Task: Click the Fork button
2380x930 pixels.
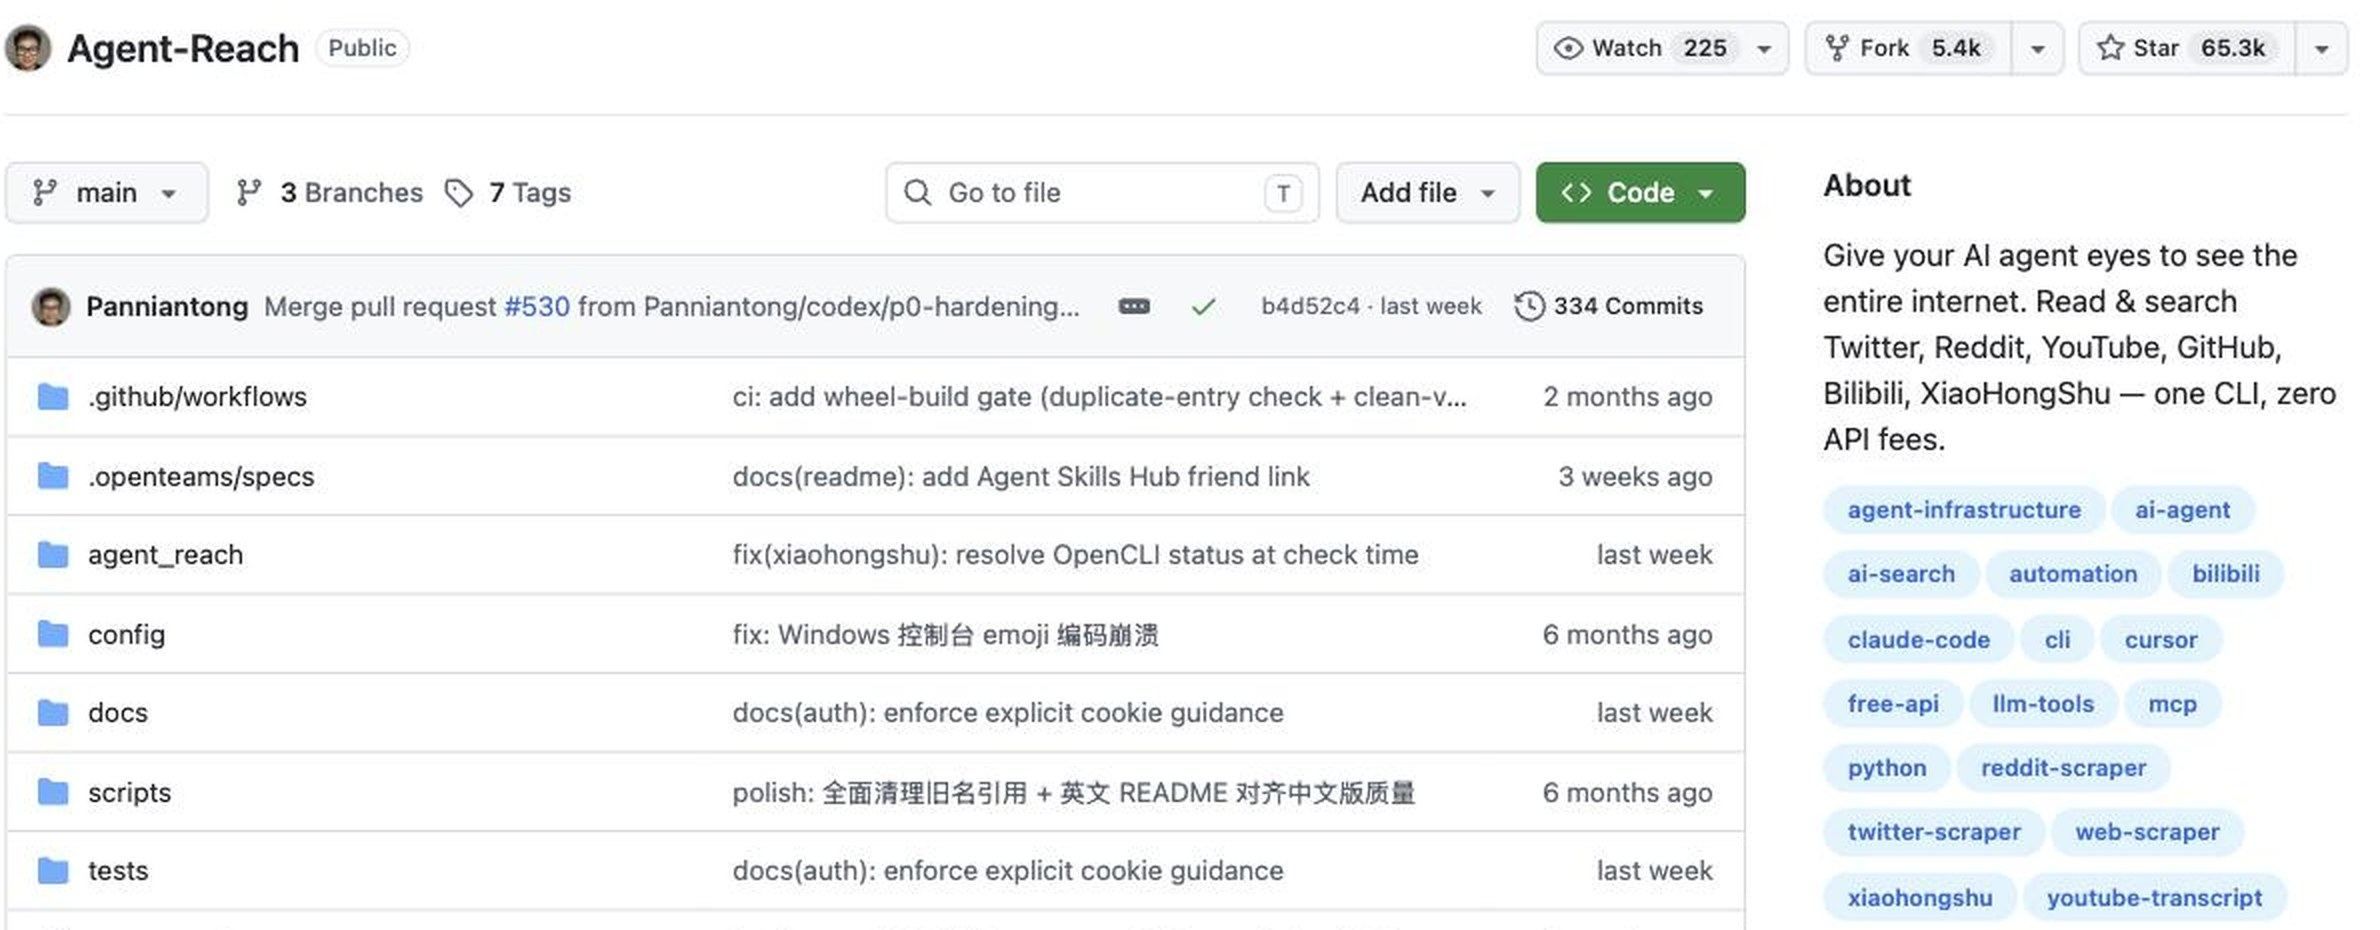Action: click(x=1908, y=48)
